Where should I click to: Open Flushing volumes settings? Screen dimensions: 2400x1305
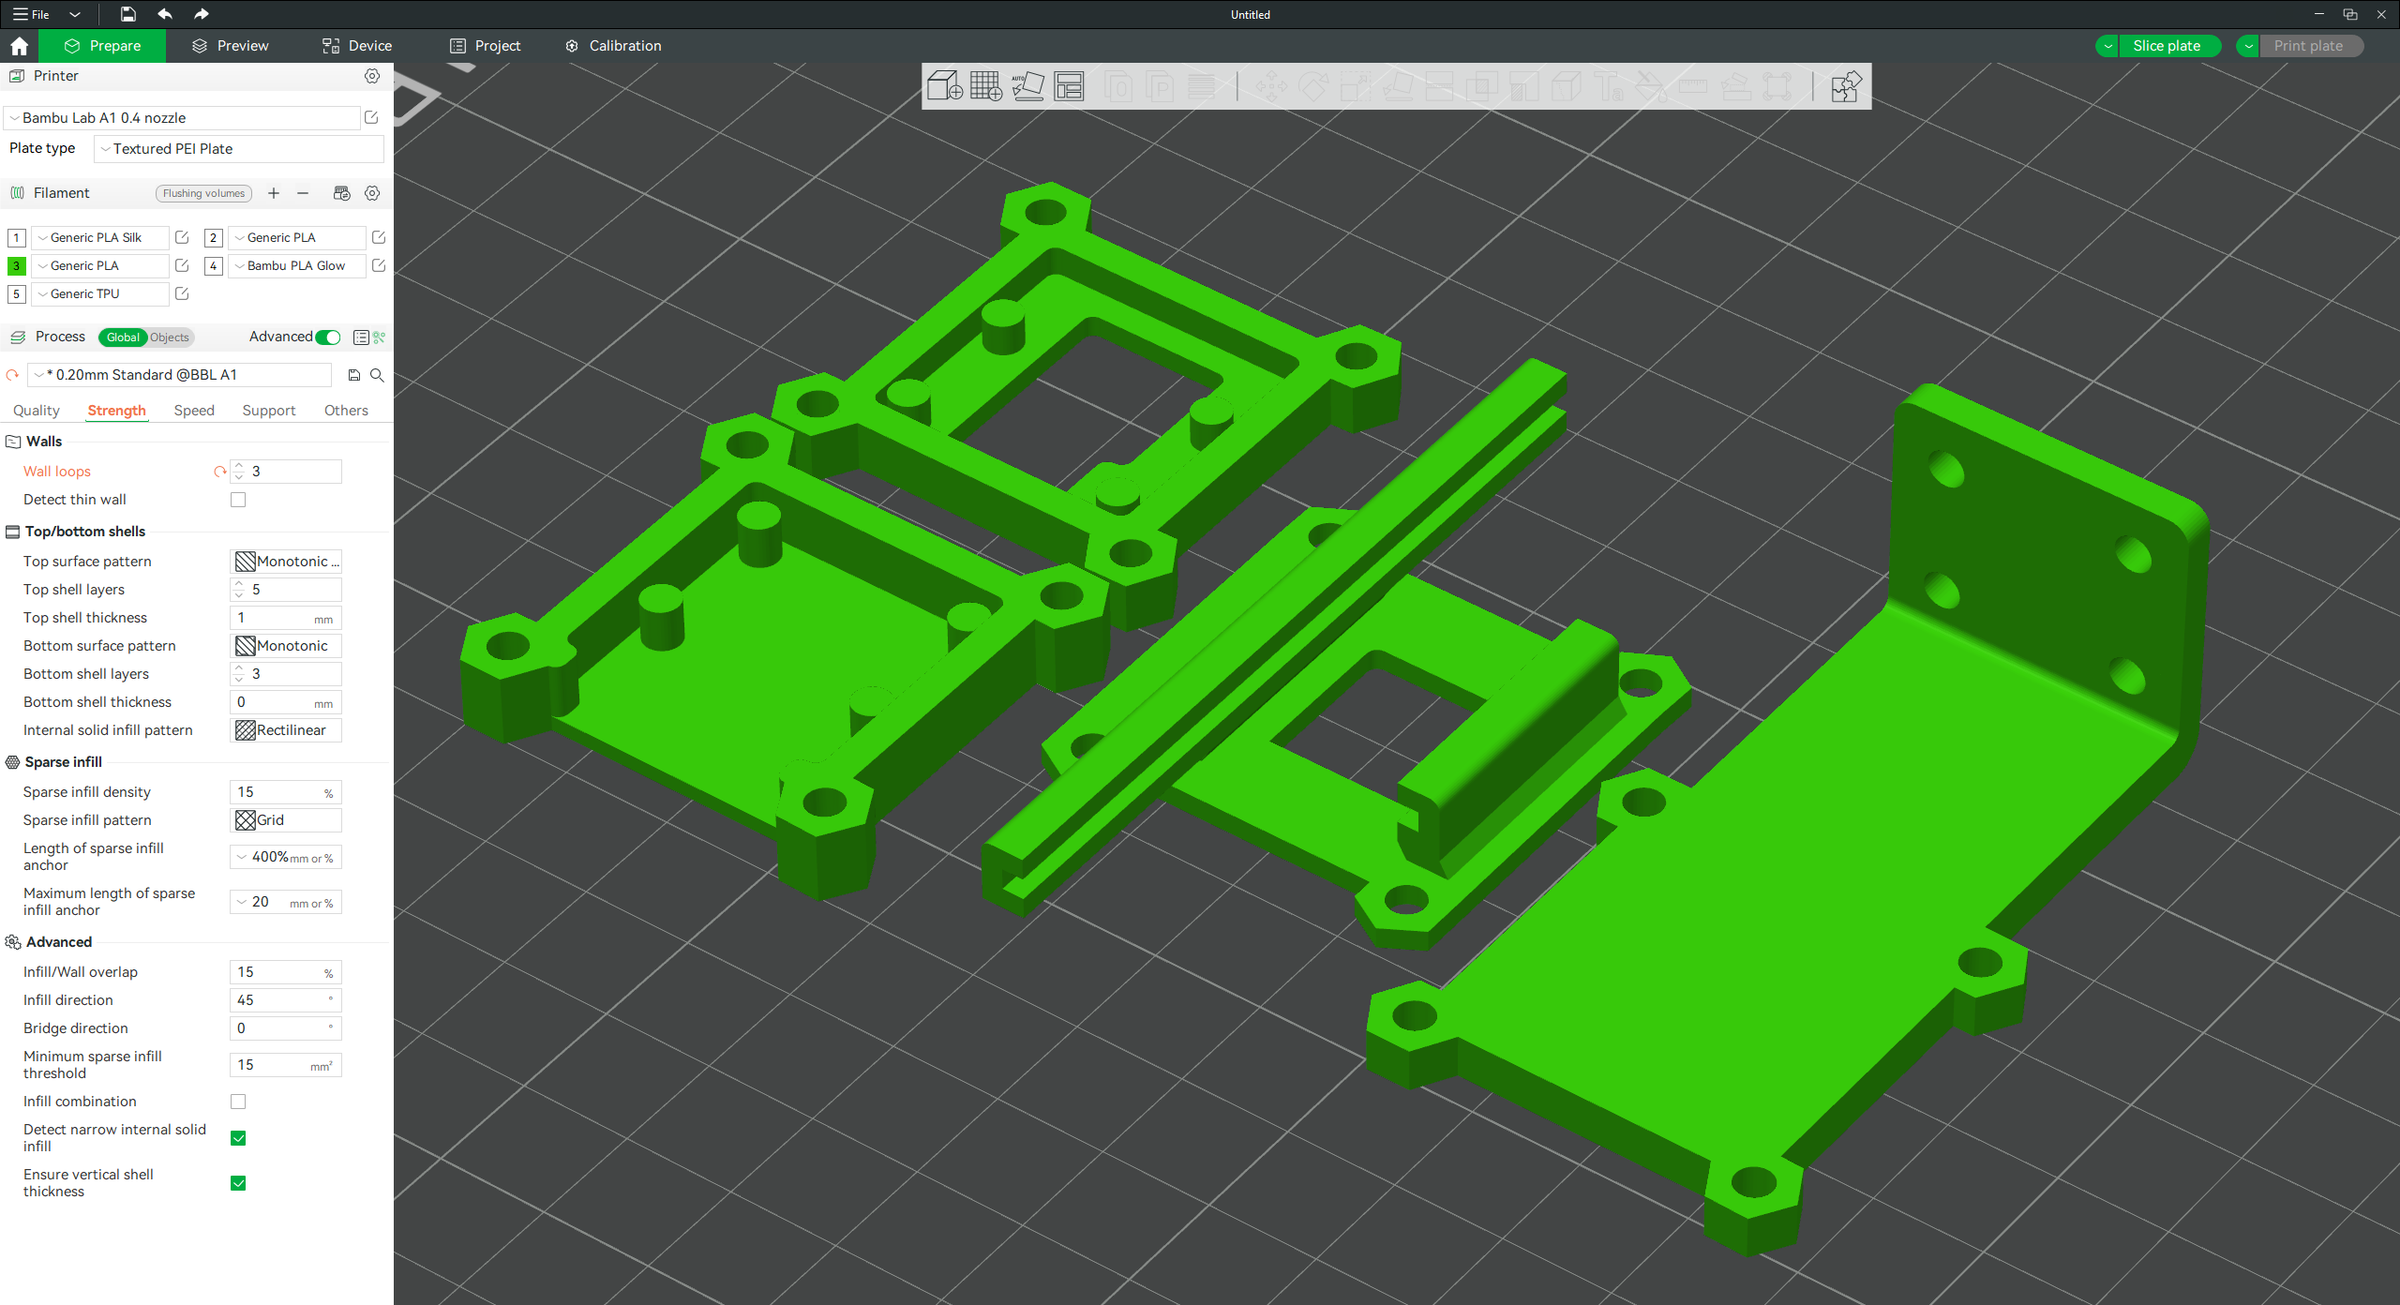click(x=204, y=193)
